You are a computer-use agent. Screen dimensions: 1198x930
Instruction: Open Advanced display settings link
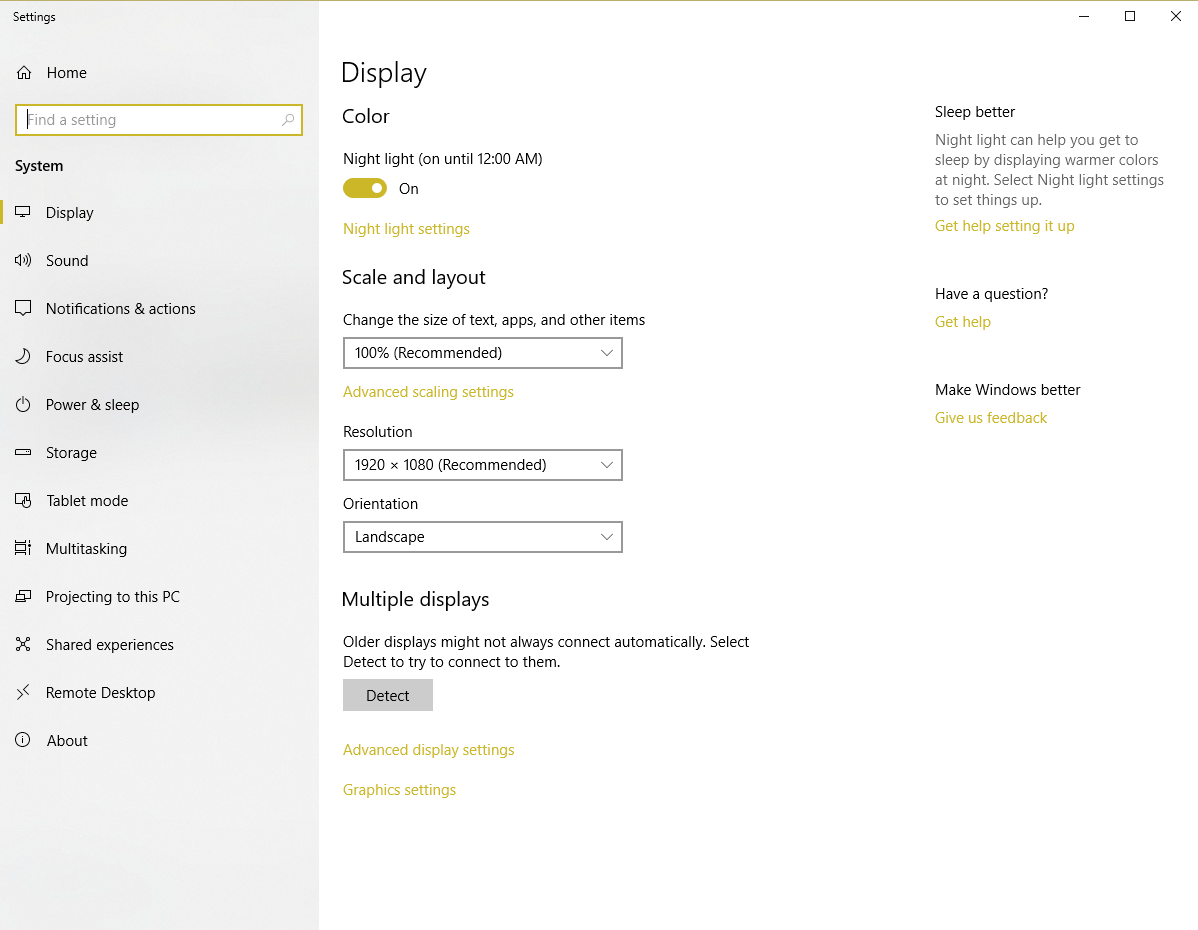429,750
